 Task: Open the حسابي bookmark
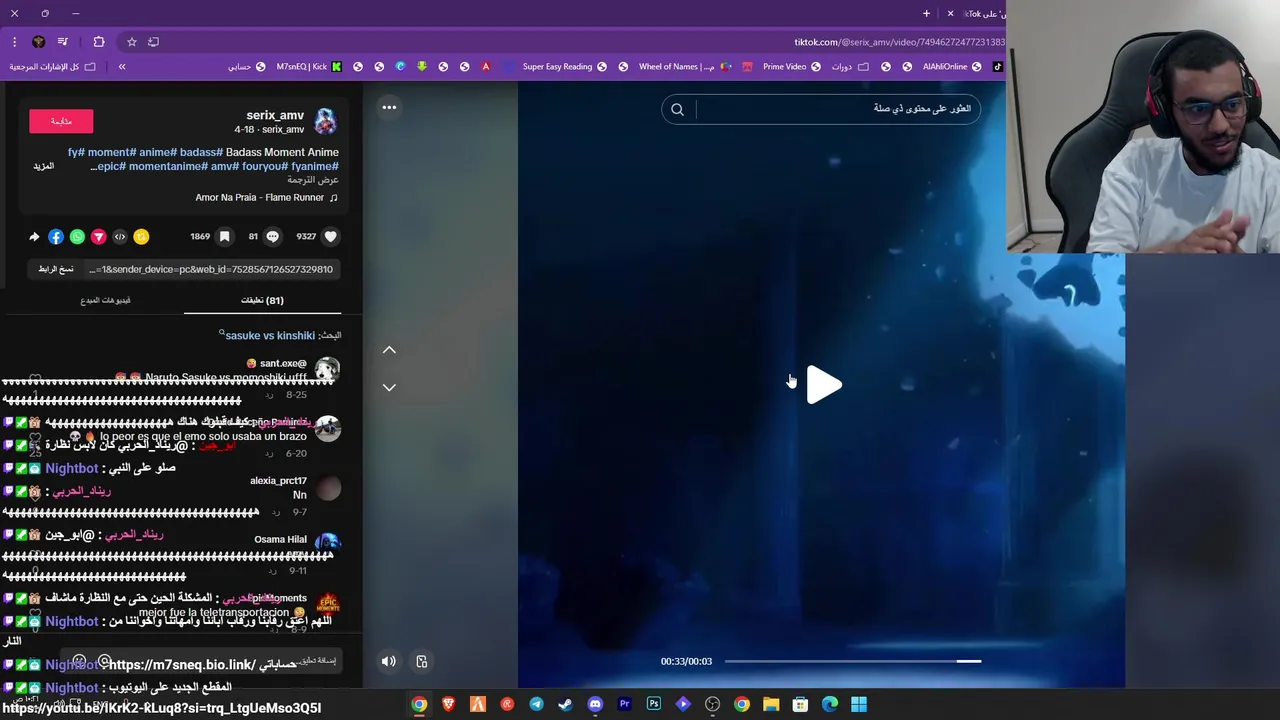click(x=246, y=67)
